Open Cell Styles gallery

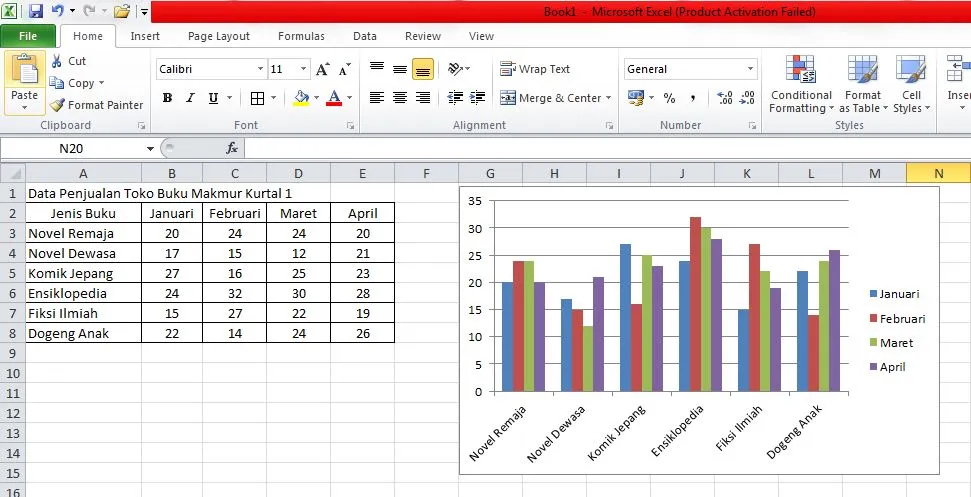(x=911, y=84)
